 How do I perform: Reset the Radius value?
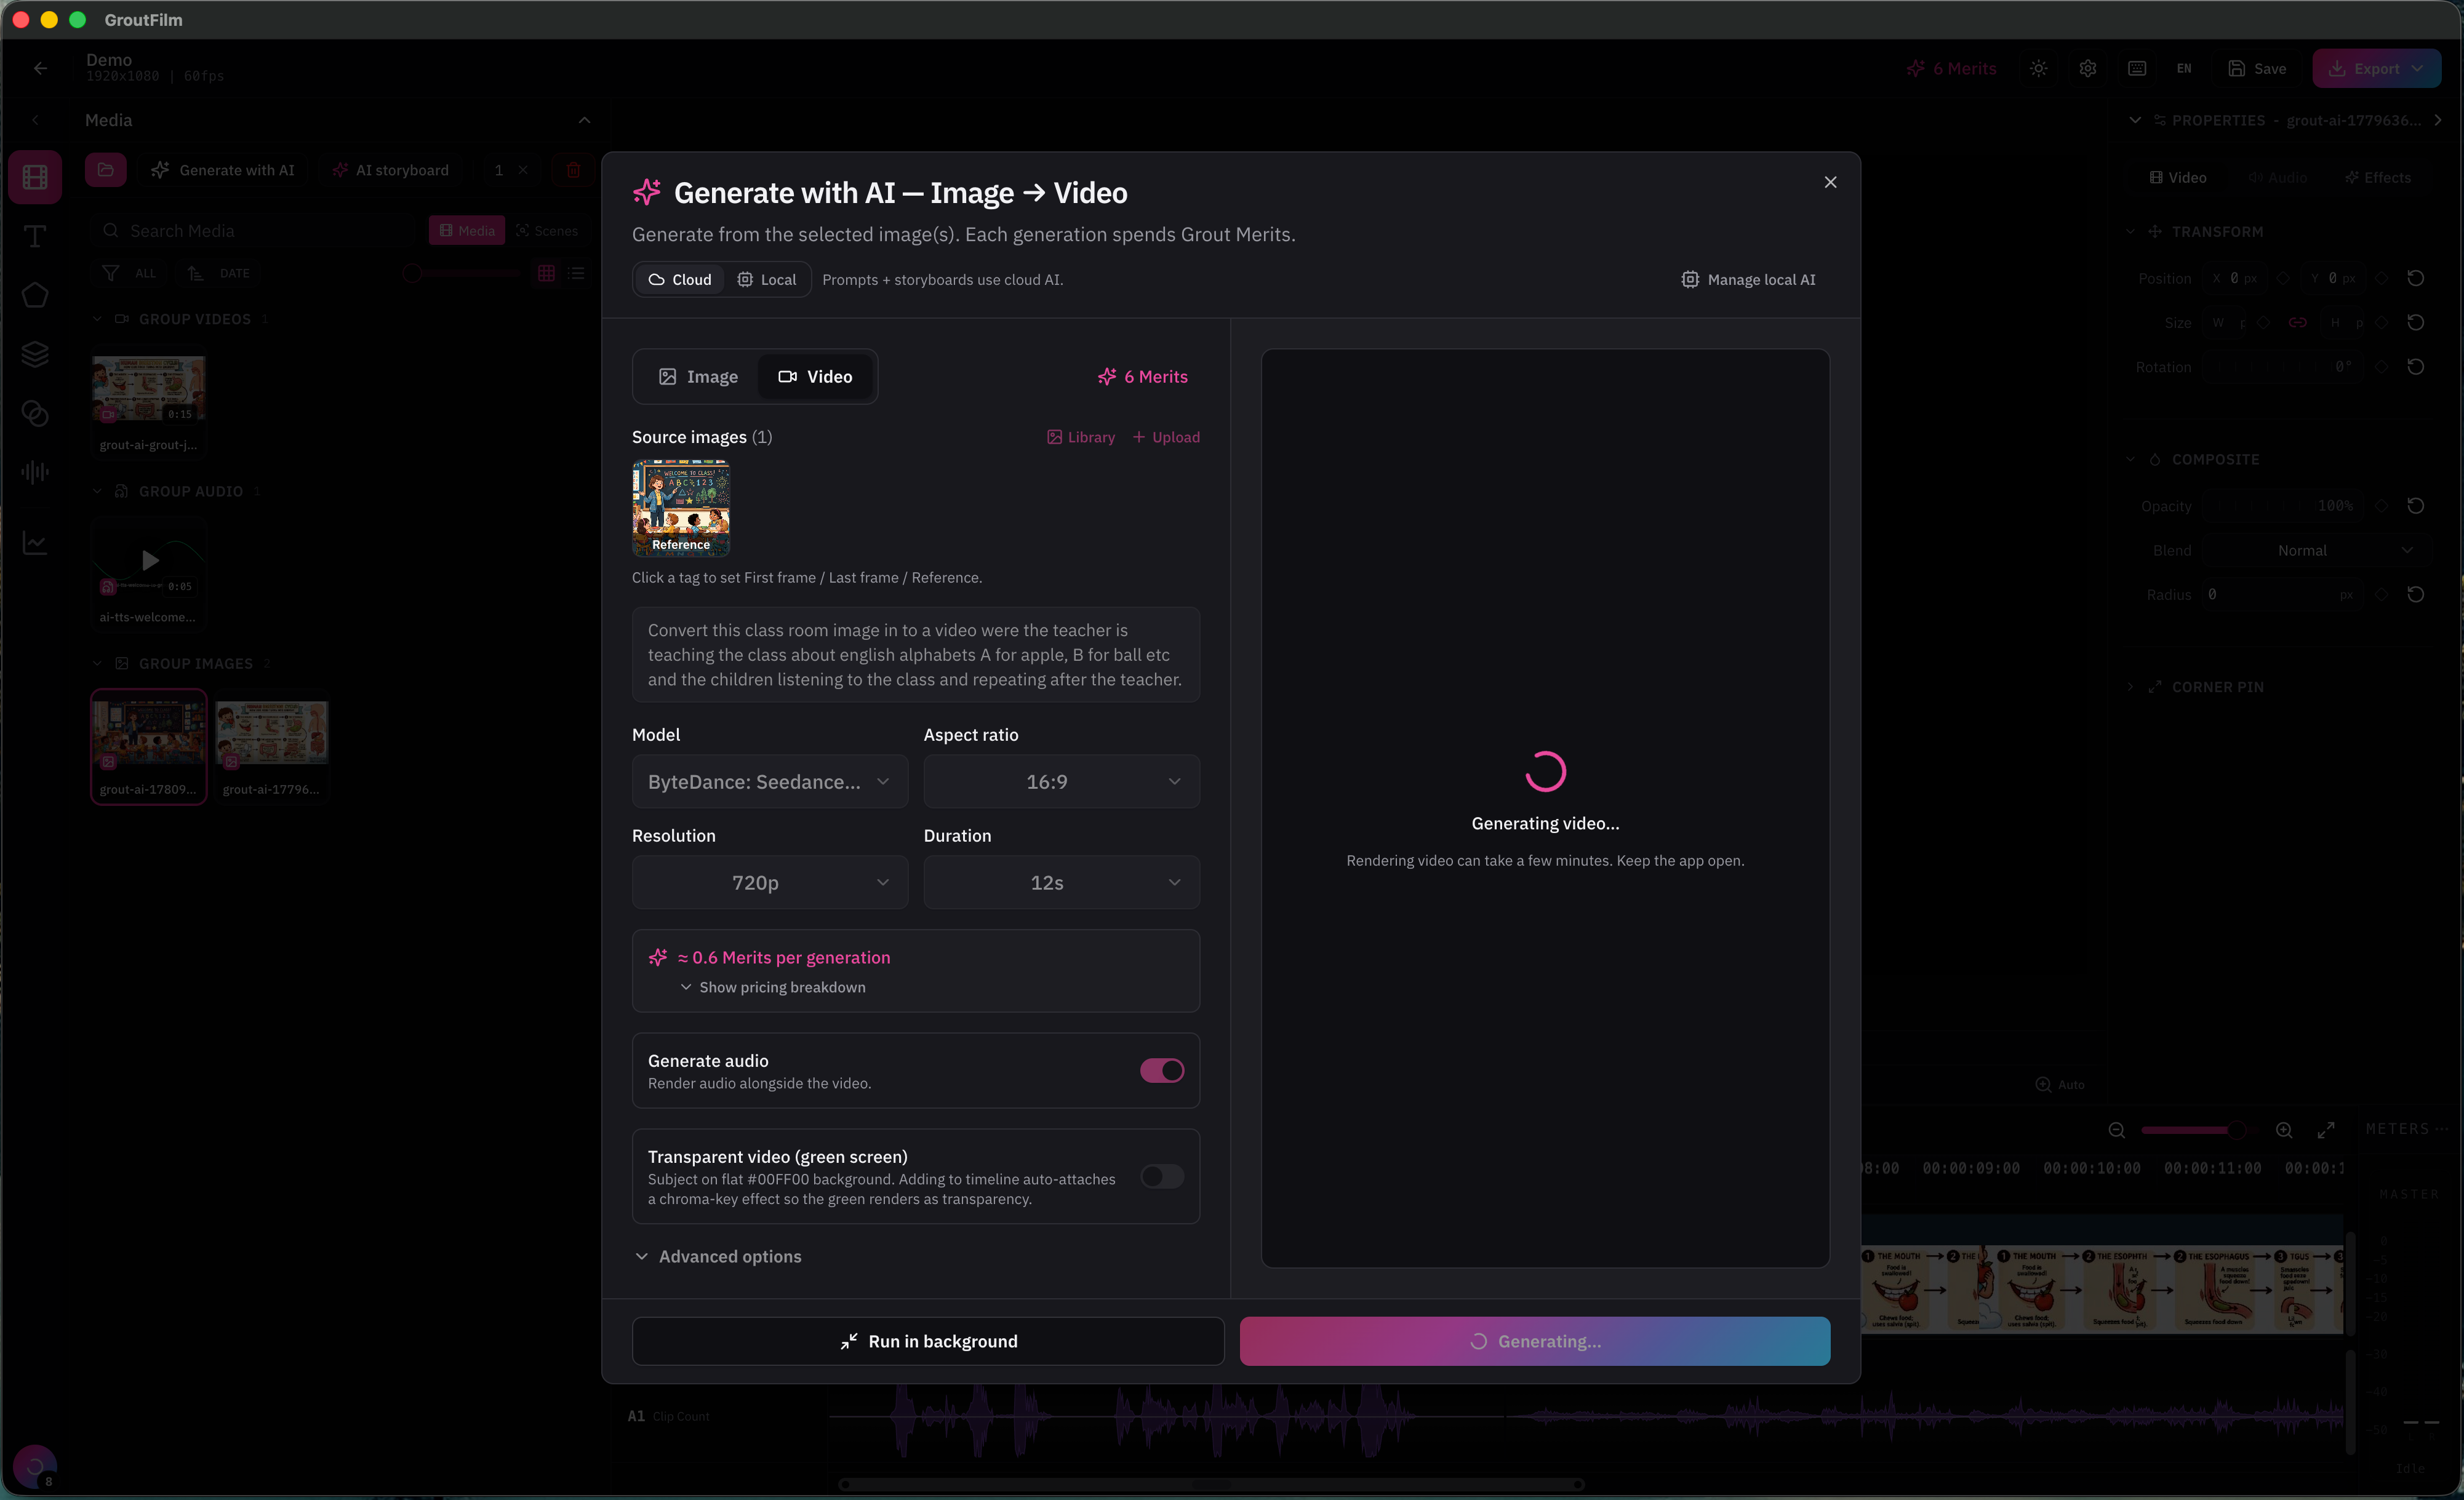(2416, 594)
